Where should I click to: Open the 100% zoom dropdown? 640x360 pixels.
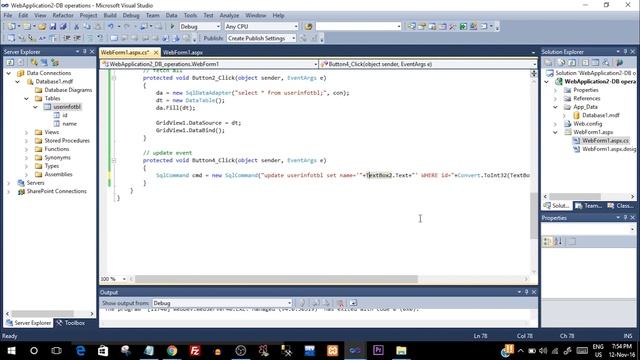[124, 279]
